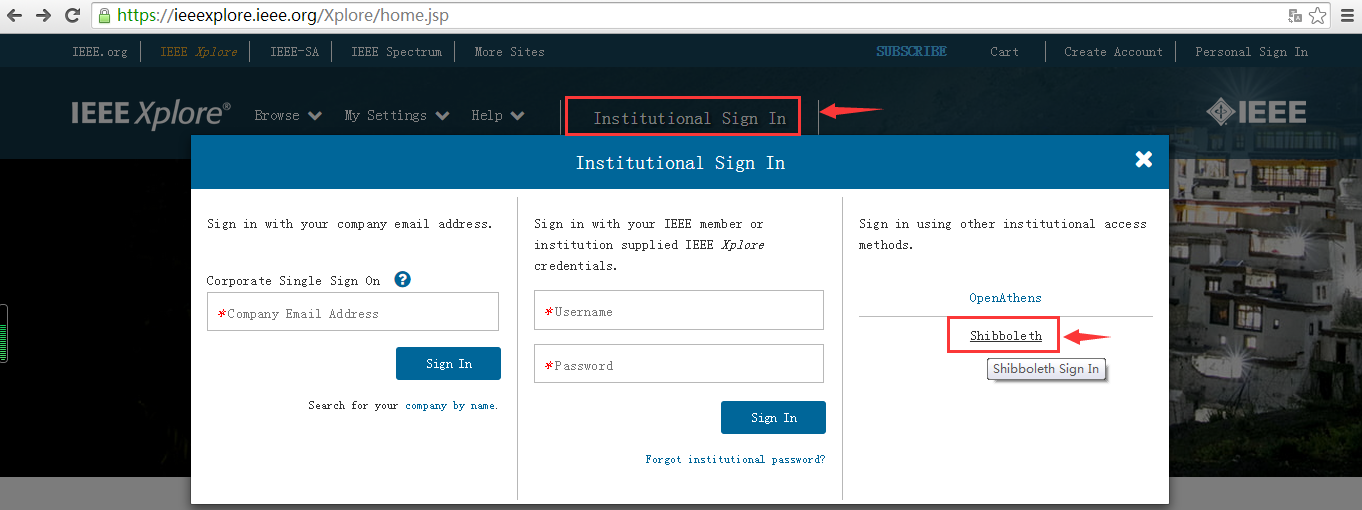
Task: Click Forgot institutional password link
Action: [735, 460]
